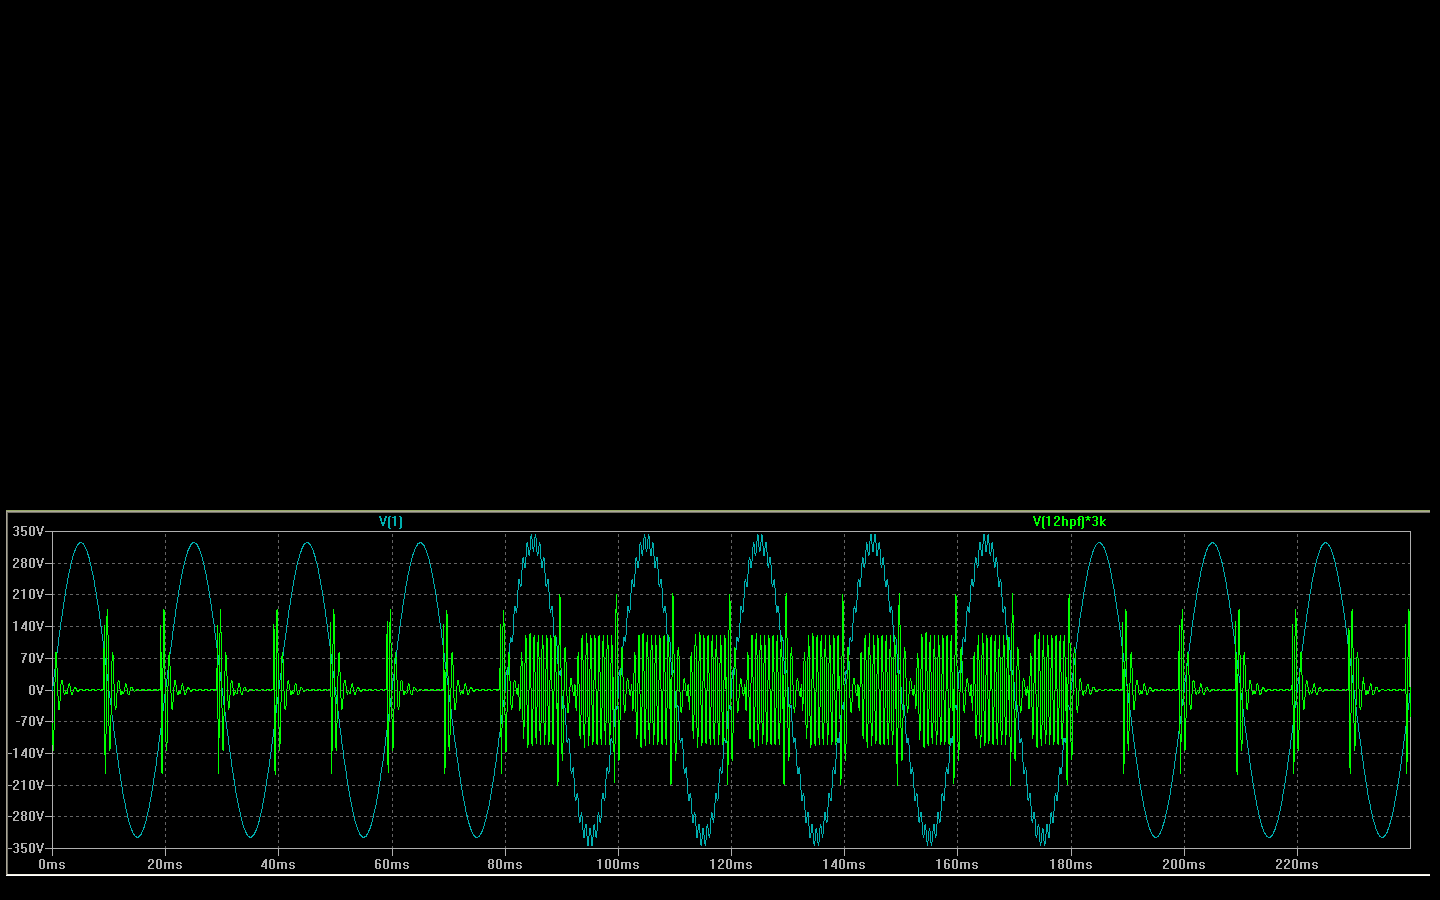Click the 210V vertical axis label
The height and width of the screenshot is (900, 1440).
click(28, 595)
